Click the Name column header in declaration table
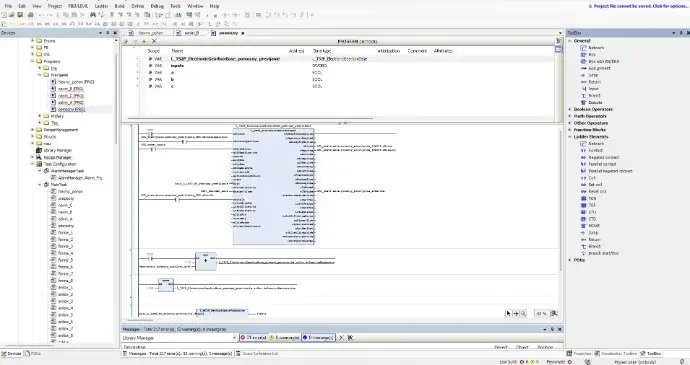 click(x=177, y=51)
